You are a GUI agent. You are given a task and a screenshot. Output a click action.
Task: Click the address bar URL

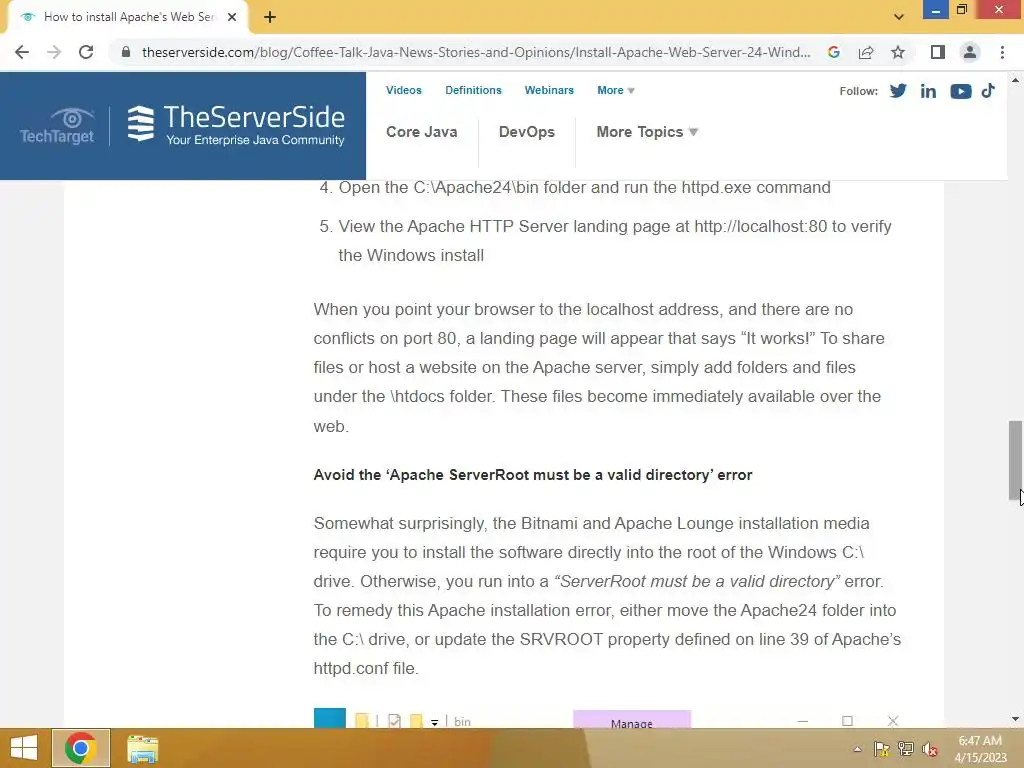tap(476, 52)
